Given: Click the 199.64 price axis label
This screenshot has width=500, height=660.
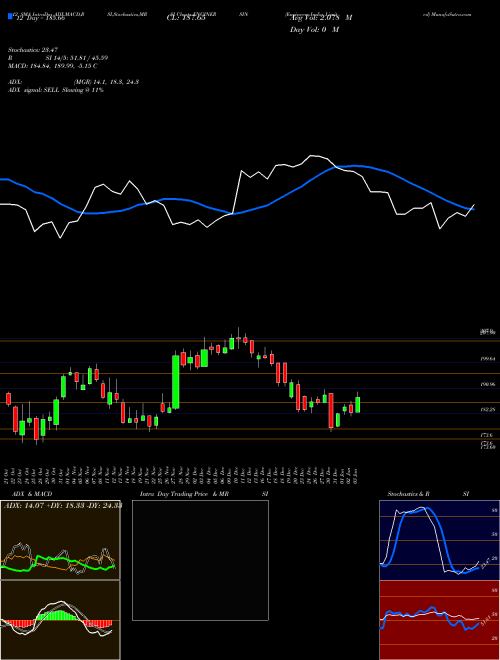Looking at the screenshot, I should tap(488, 359).
